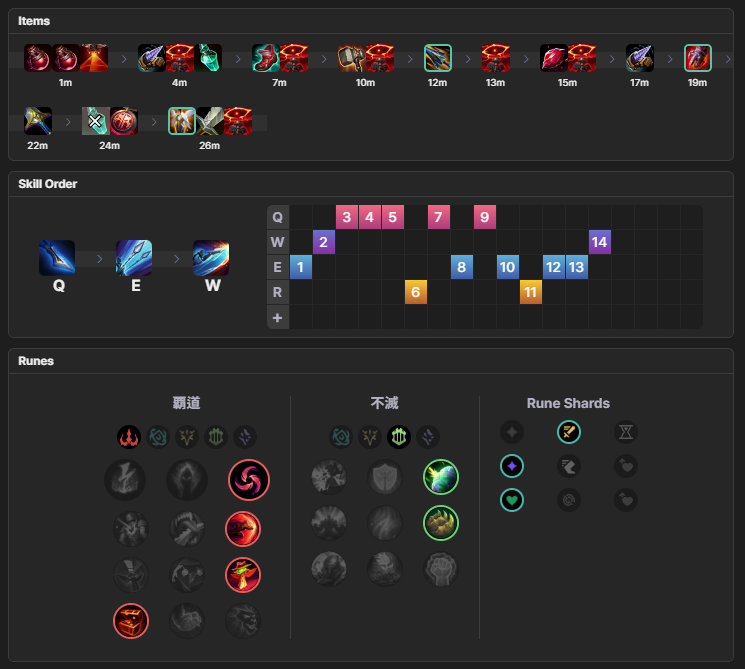Toggle the grey circular shard in the bottom row

(569, 500)
